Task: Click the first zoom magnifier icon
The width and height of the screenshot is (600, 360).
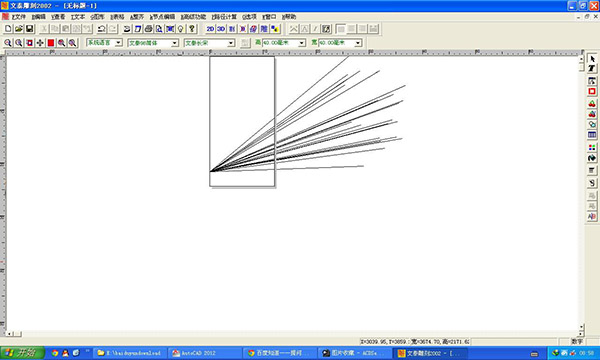Action: pyautogui.click(x=8, y=43)
